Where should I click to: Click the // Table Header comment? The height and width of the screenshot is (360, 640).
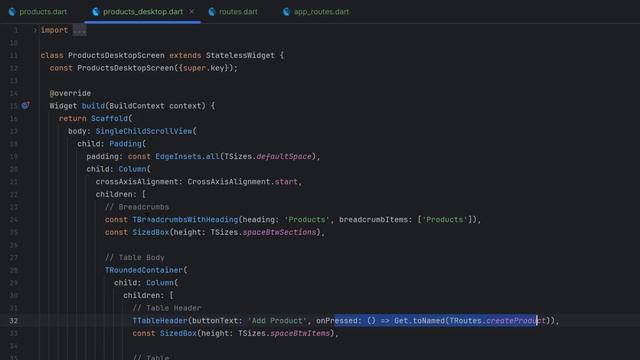167,308
